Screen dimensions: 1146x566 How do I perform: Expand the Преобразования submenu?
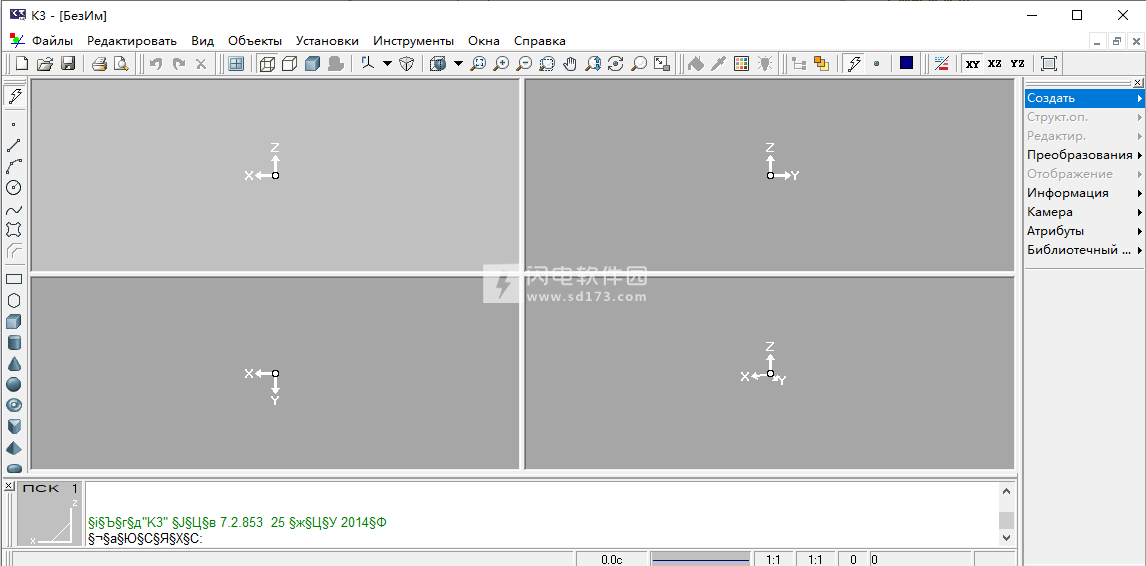(1083, 155)
